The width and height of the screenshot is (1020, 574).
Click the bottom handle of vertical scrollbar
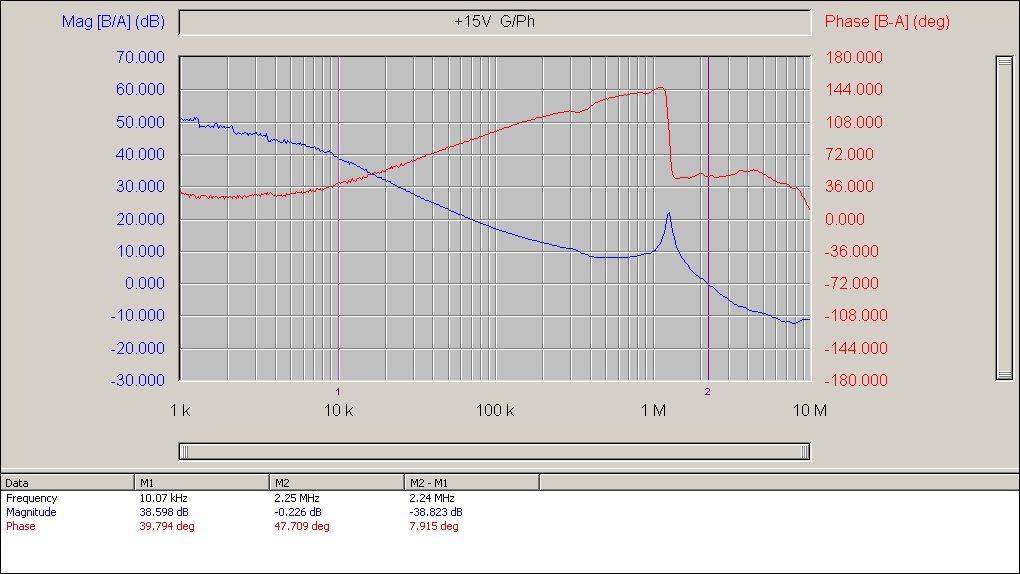[1004, 374]
